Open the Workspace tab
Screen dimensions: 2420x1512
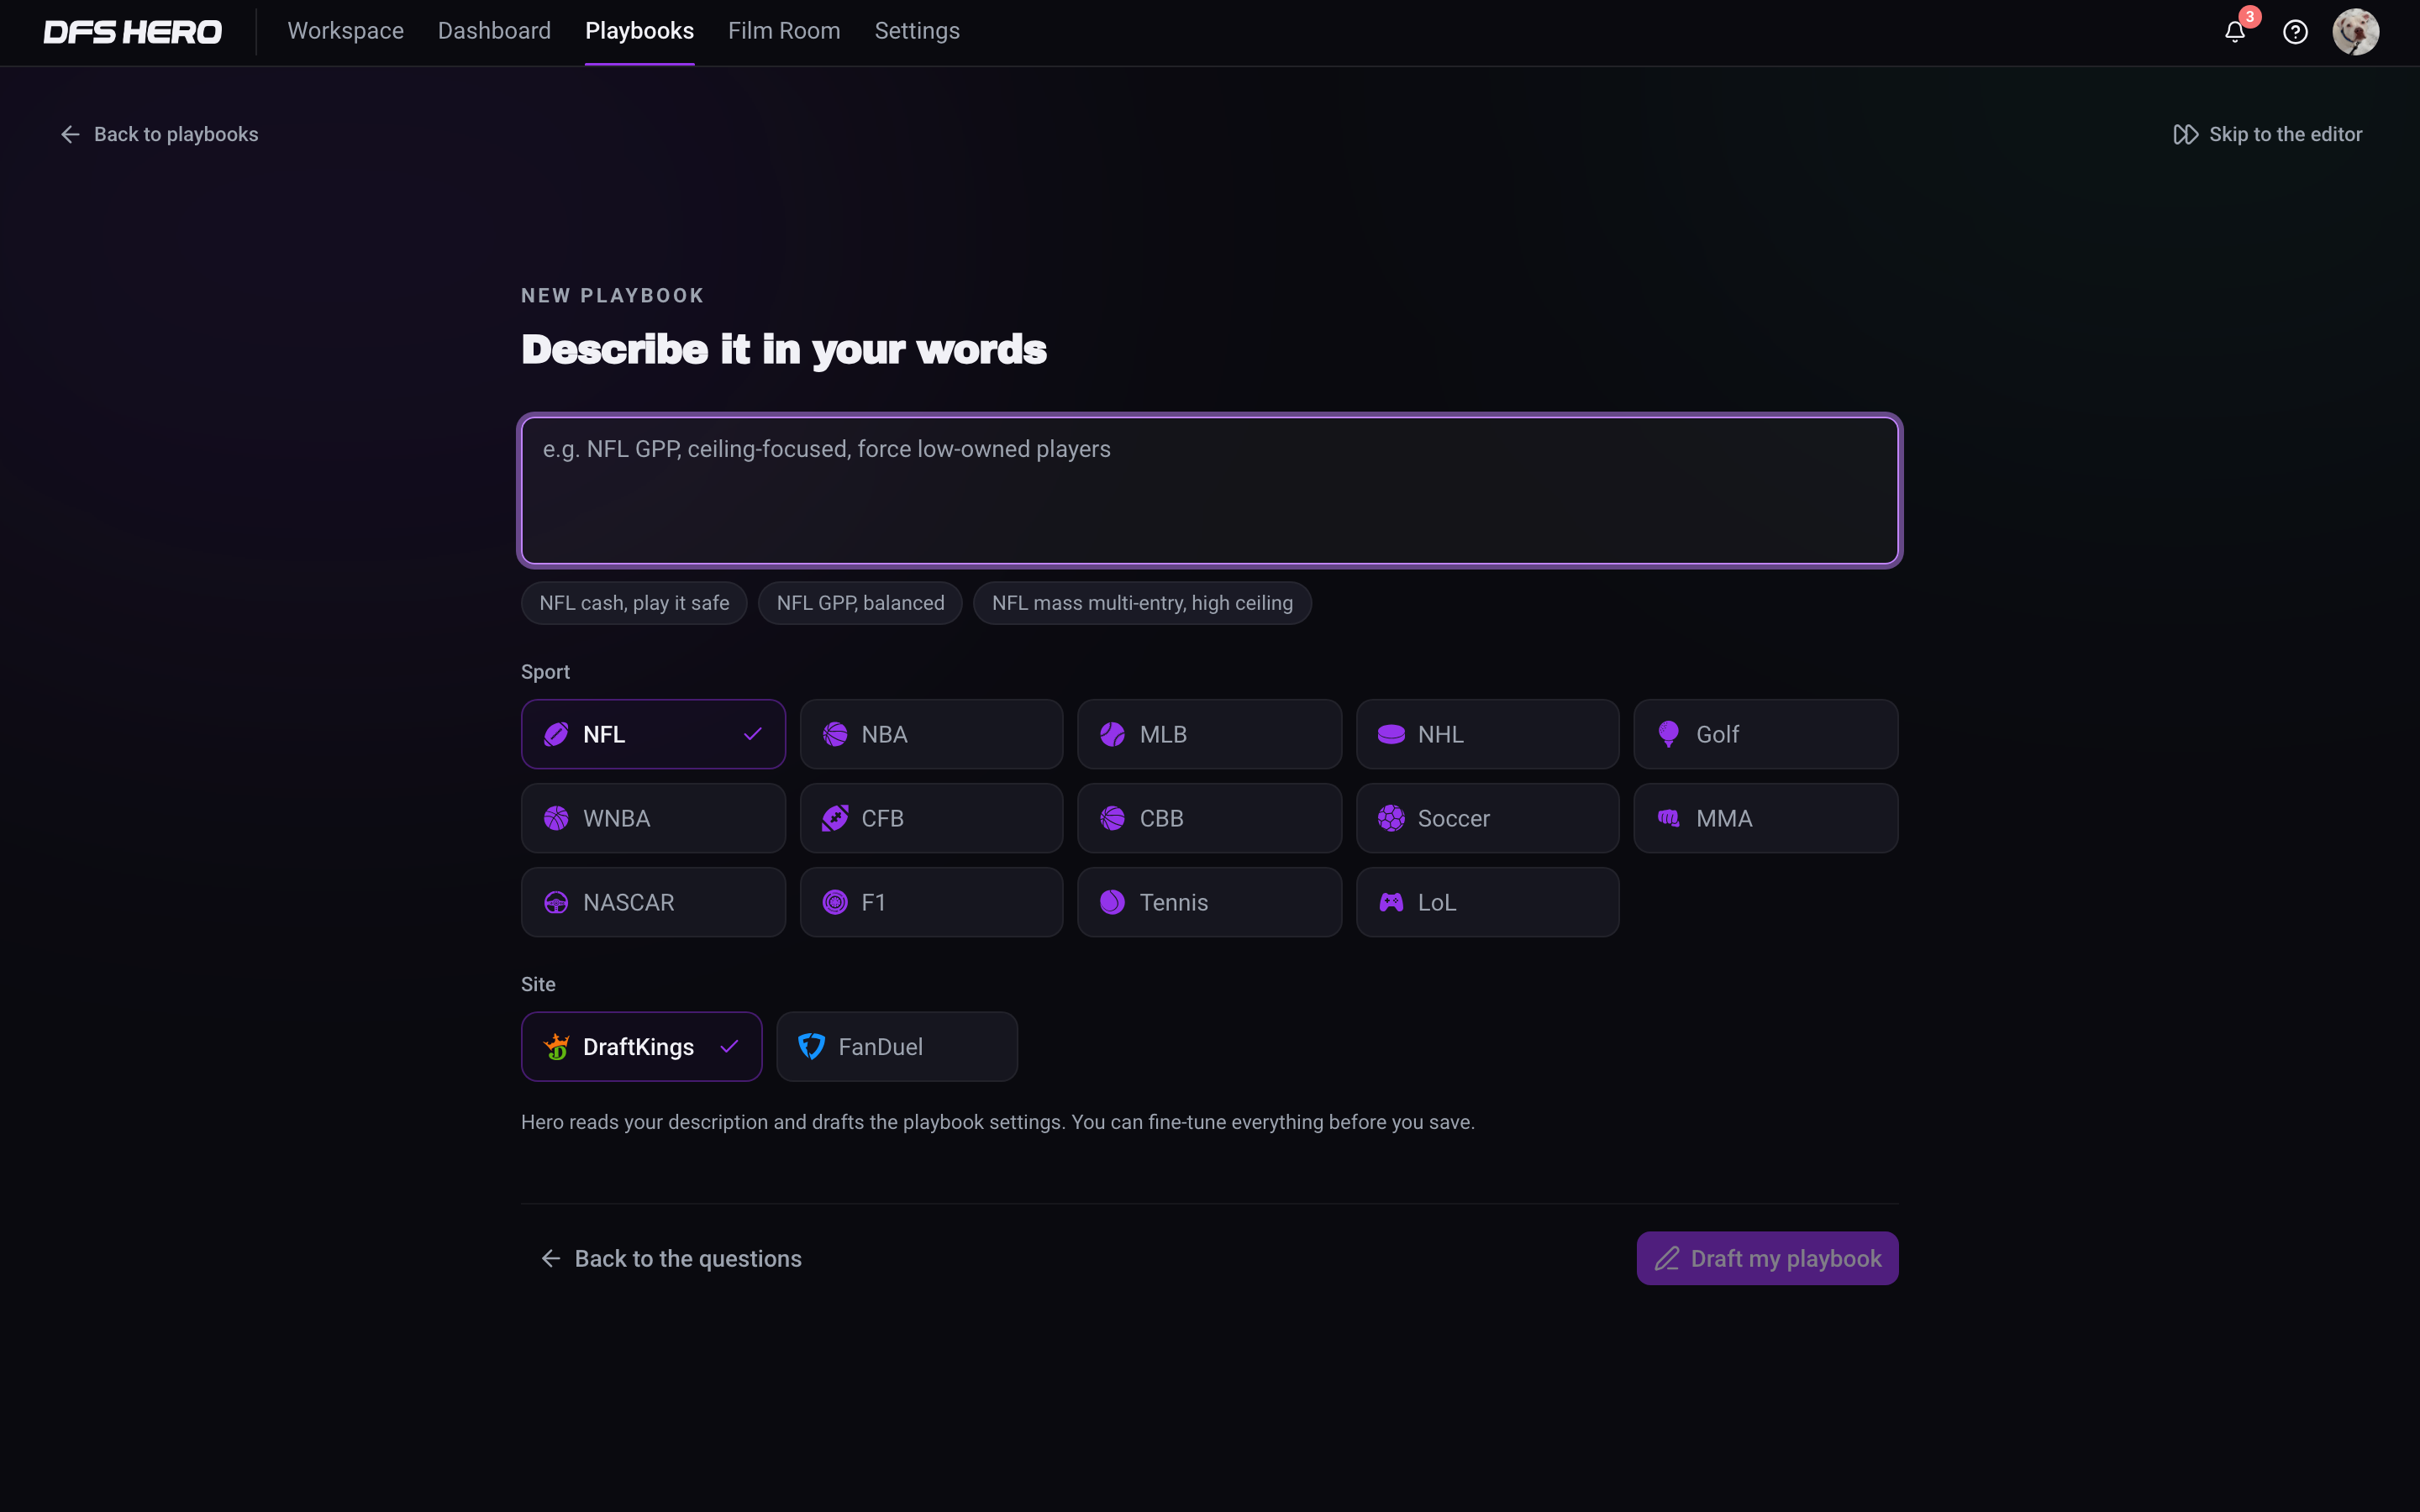click(346, 31)
